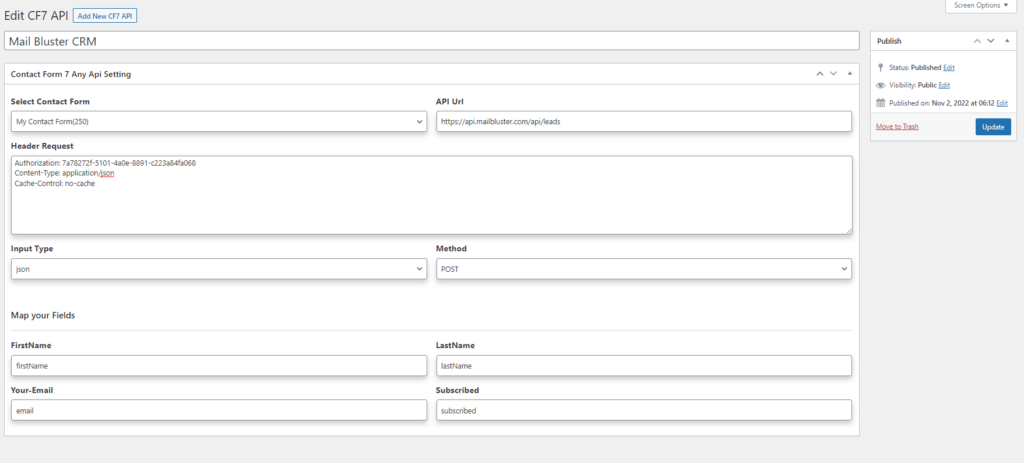
Task: Open the Method dropdown
Action: click(x=643, y=269)
